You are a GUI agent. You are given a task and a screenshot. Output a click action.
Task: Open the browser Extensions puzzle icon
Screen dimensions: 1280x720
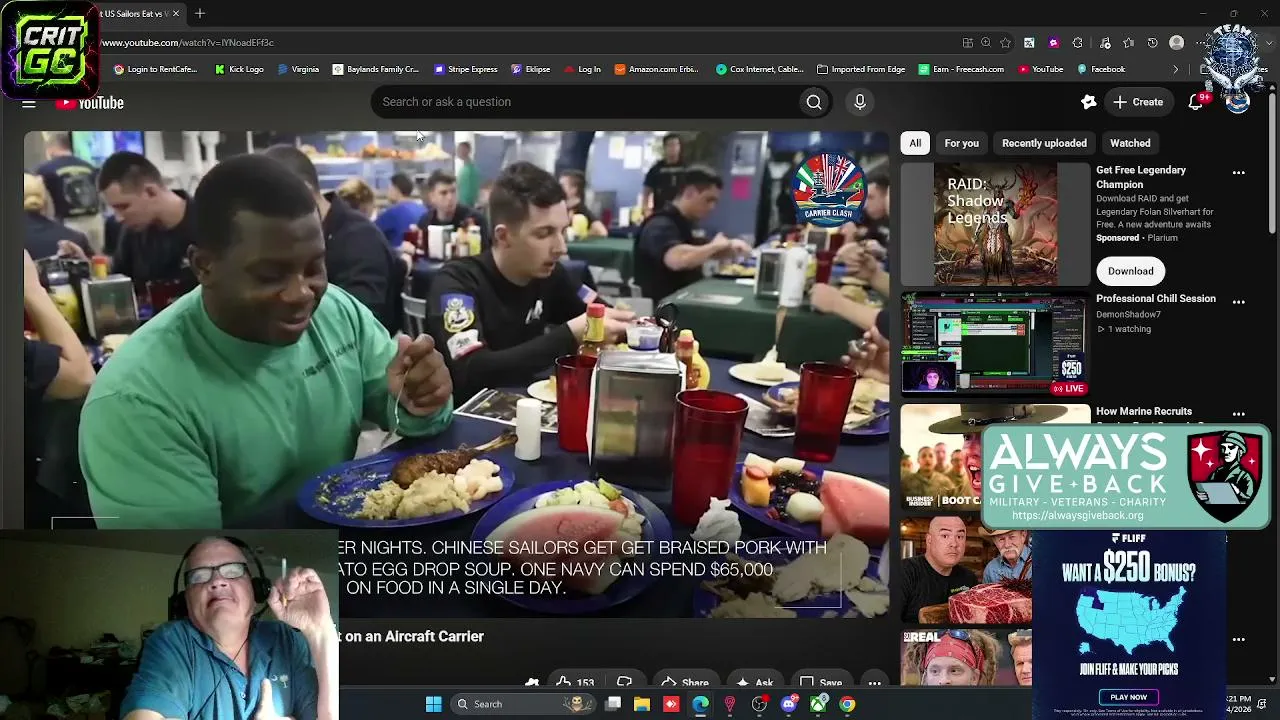tap(1077, 43)
